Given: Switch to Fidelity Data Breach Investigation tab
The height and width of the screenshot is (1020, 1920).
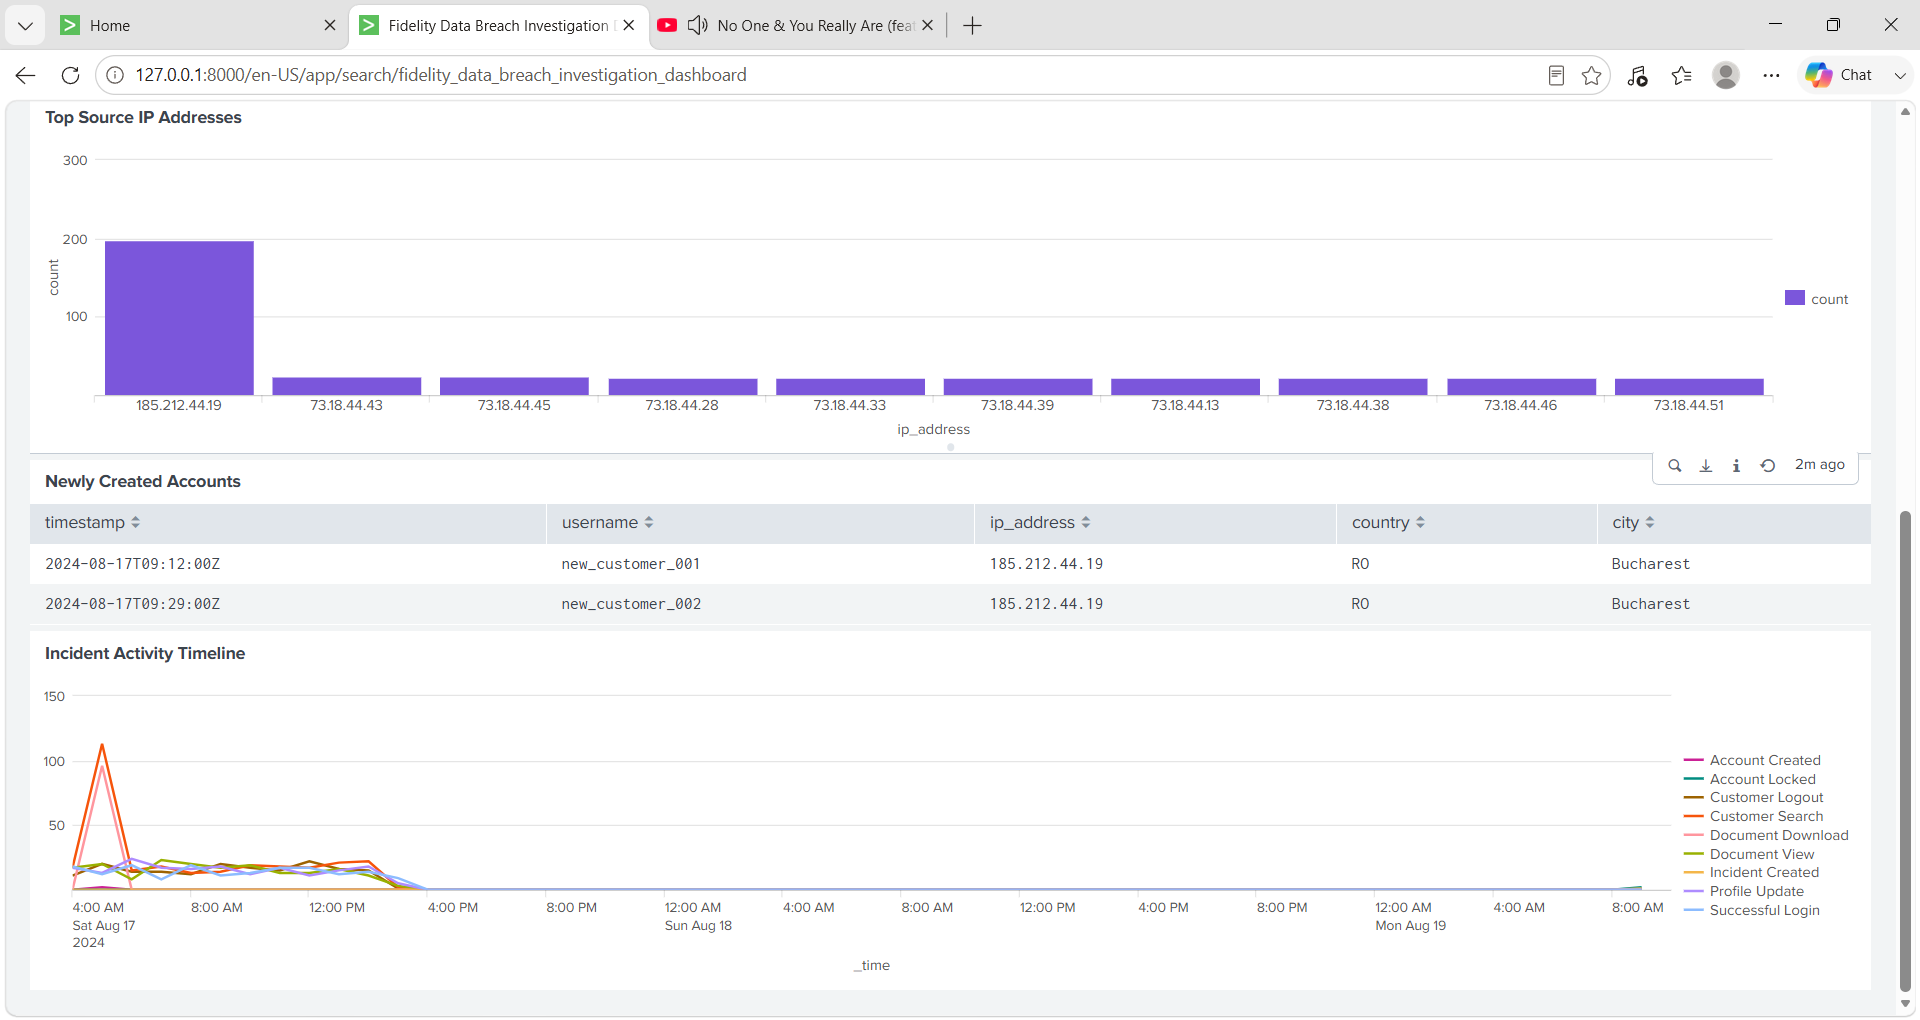Looking at the screenshot, I should point(498,25).
